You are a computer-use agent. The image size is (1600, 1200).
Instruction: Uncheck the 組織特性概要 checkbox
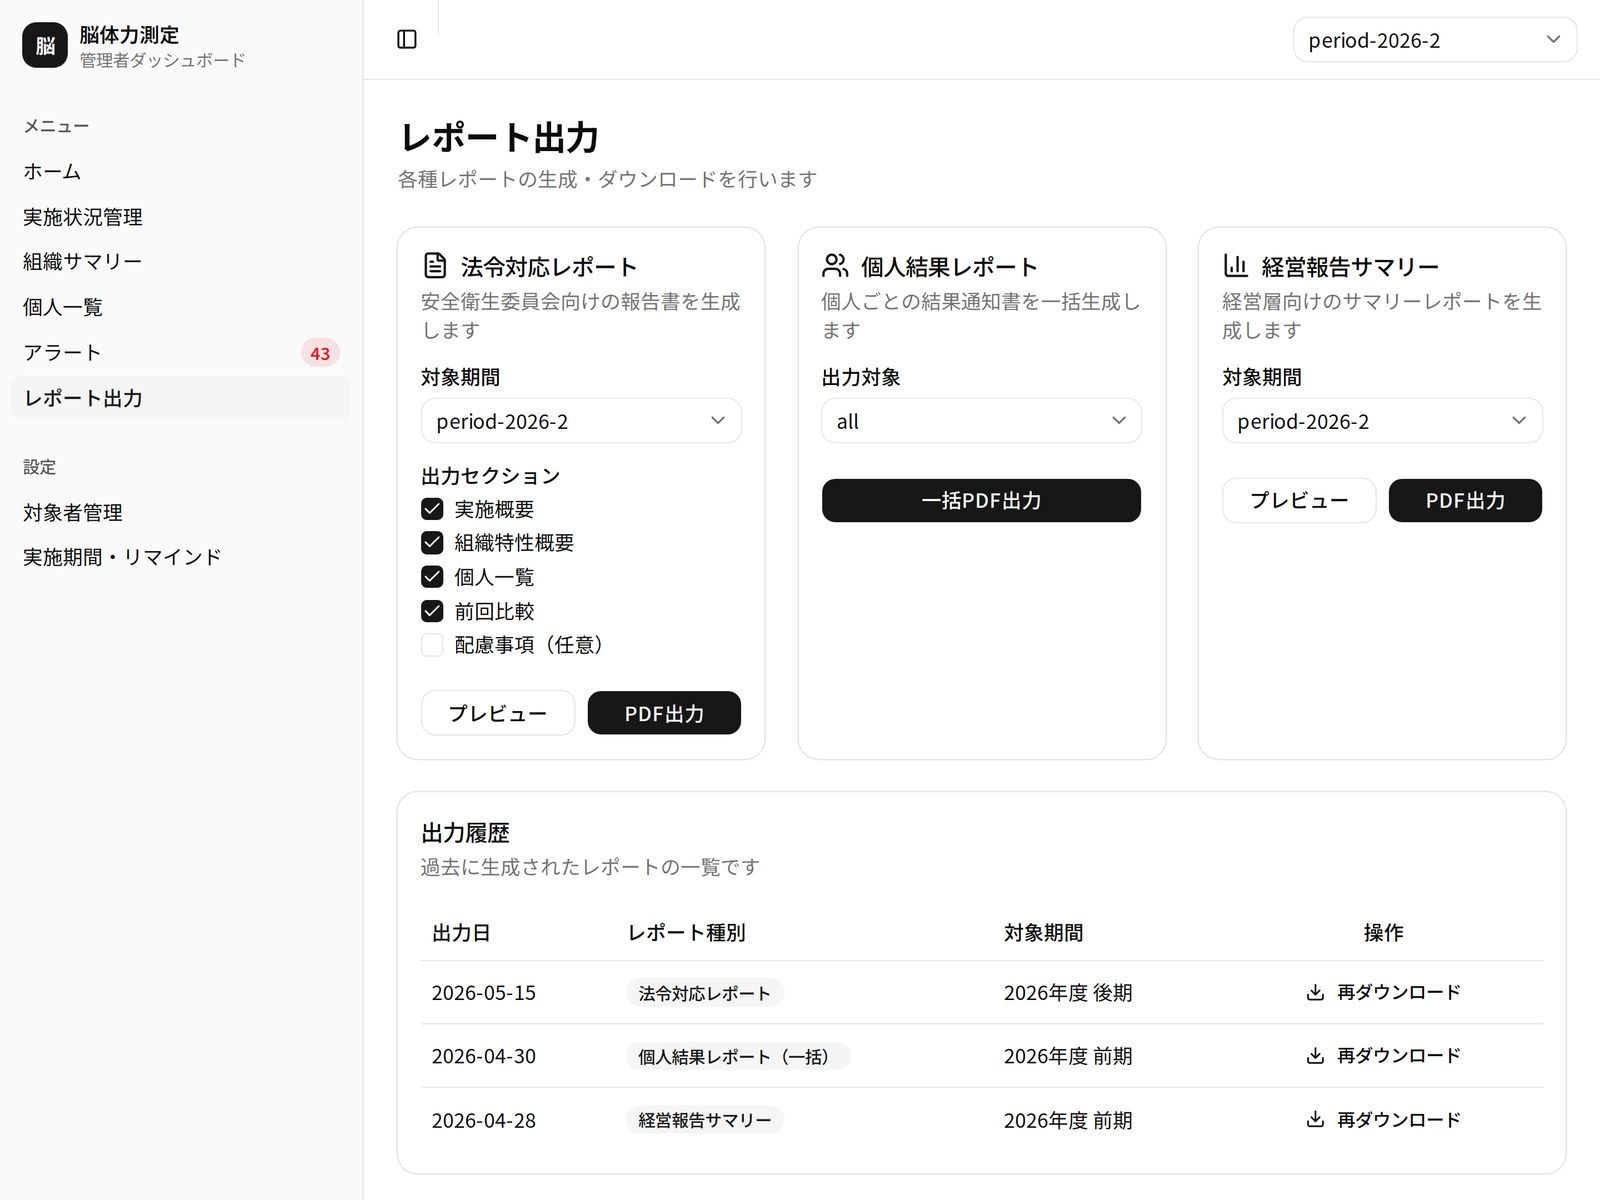(x=432, y=543)
